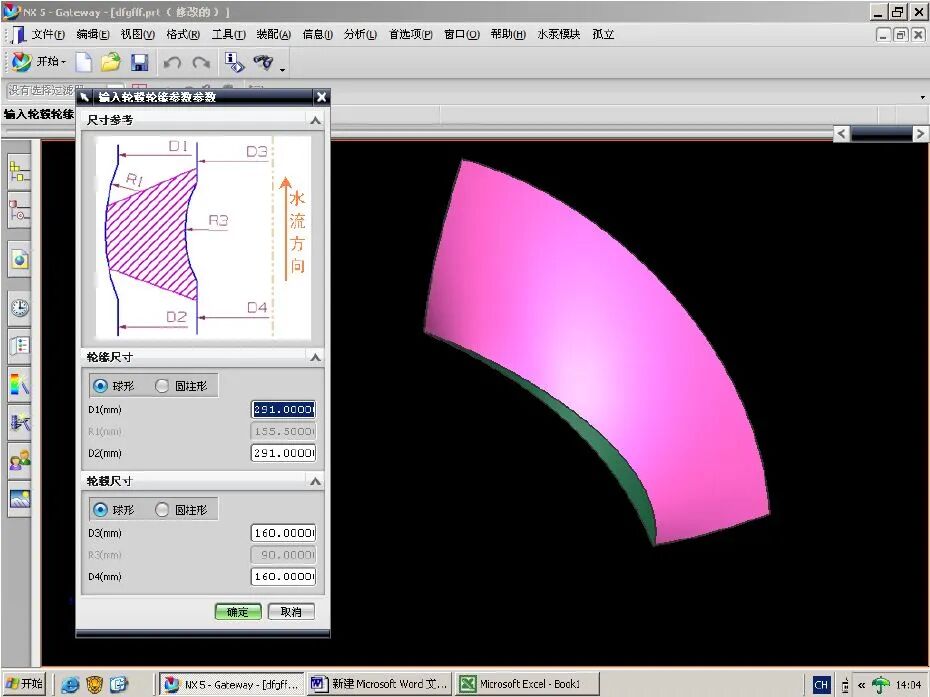Image resolution: width=930 pixels, height=697 pixels.
Task: Open the NX Start (开始) application menu
Action: (x=37, y=61)
